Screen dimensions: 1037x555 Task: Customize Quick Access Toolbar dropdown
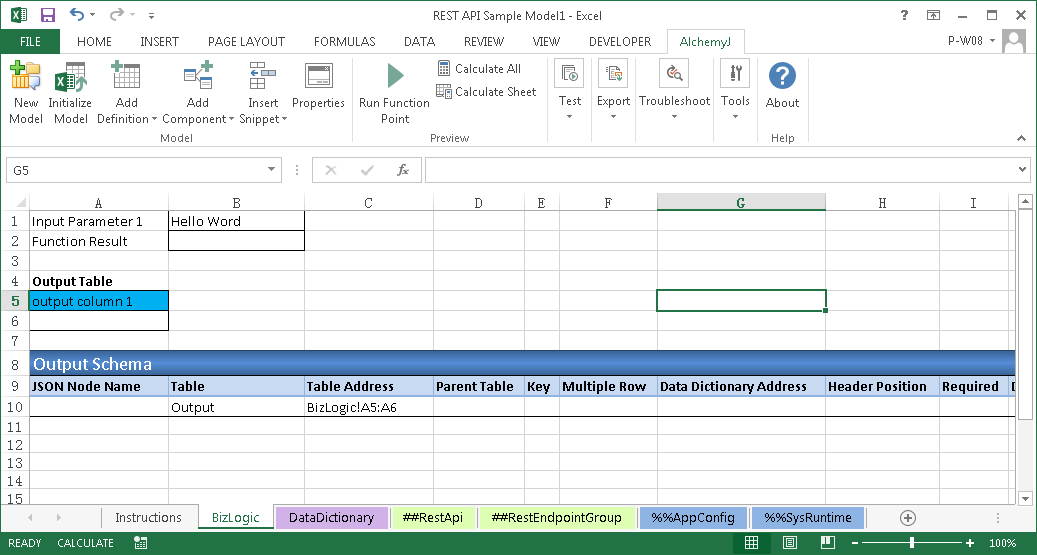[151, 15]
